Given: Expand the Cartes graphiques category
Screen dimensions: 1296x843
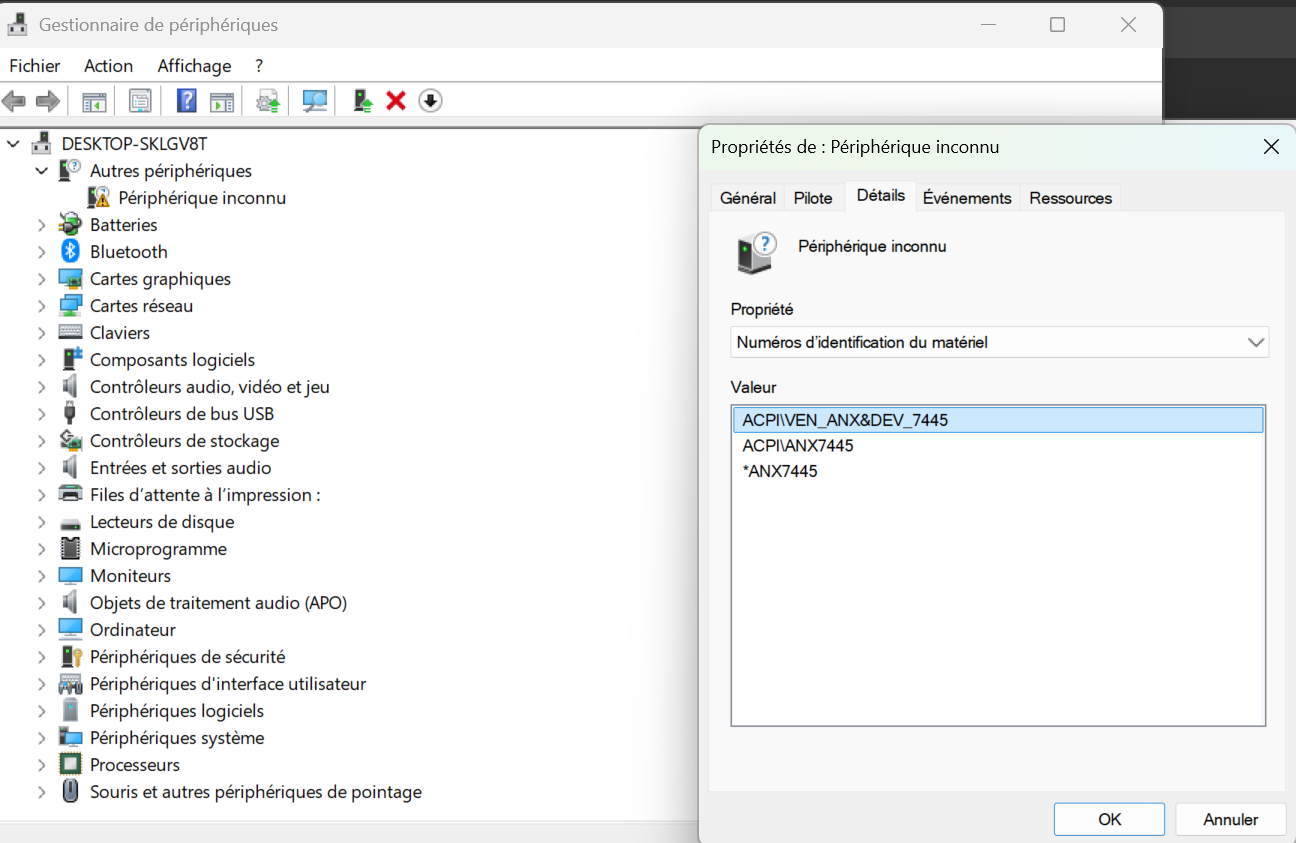Looking at the screenshot, I should coord(41,279).
